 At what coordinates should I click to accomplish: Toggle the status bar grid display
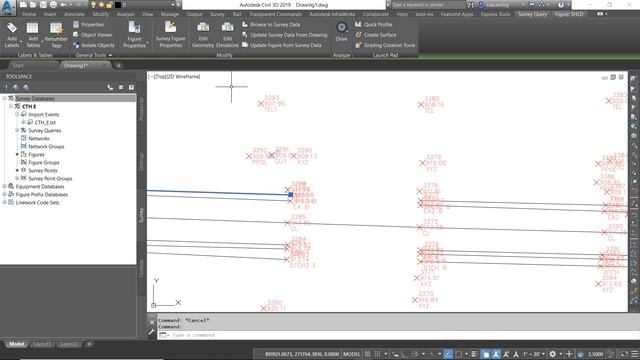click(x=368, y=354)
